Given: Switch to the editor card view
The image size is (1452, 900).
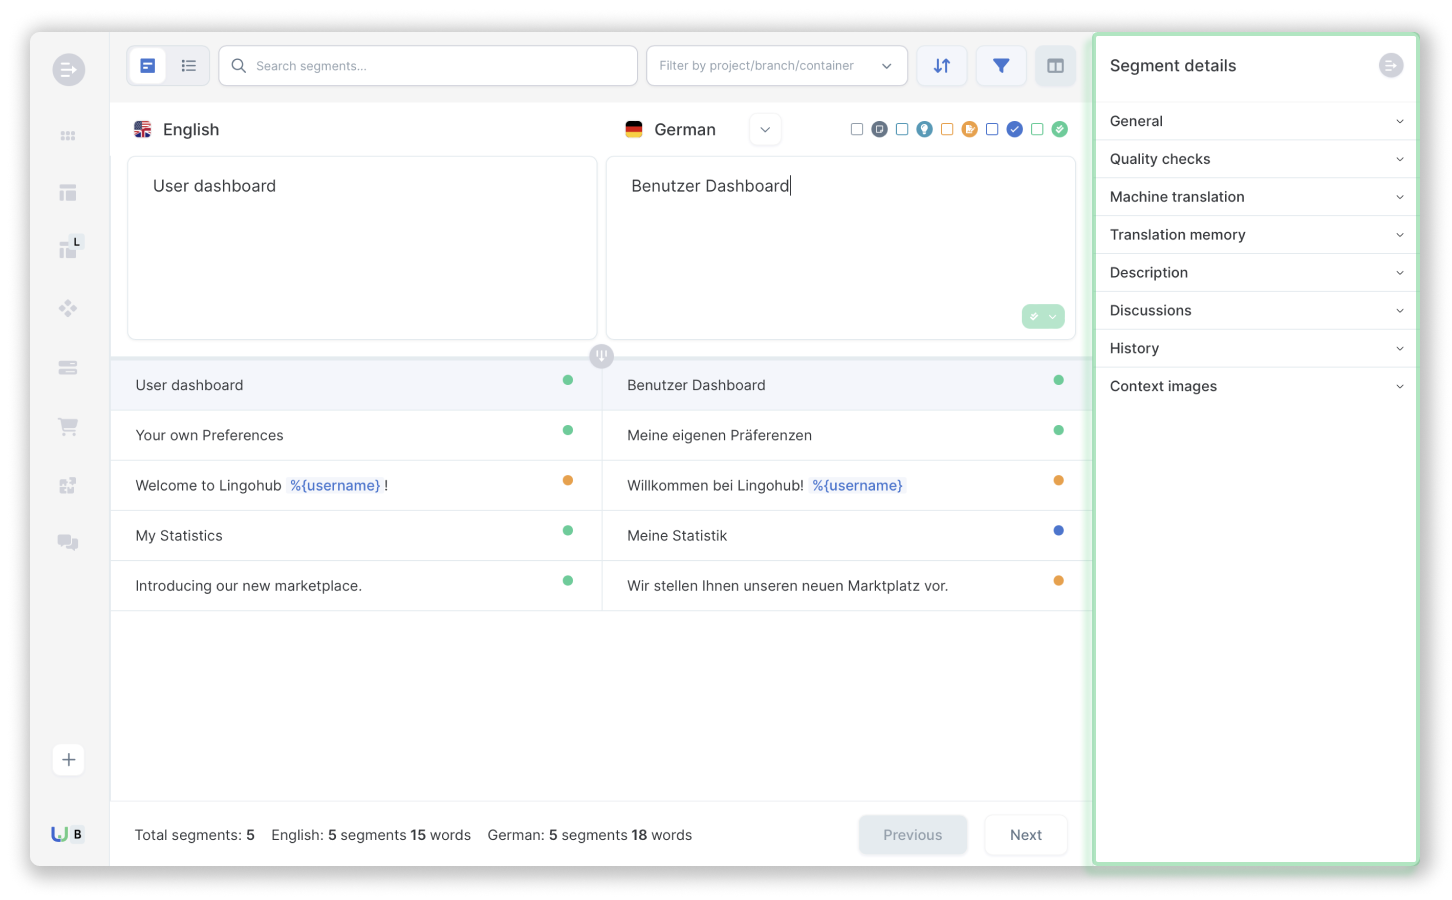Looking at the screenshot, I should coord(148,66).
